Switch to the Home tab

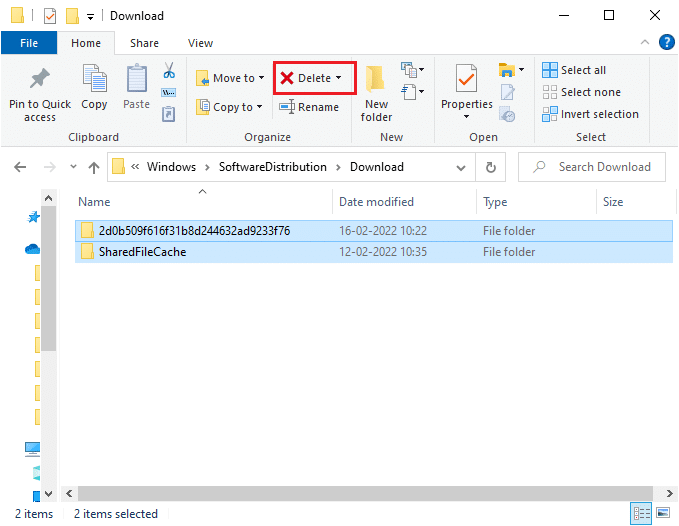coord(86,43)
